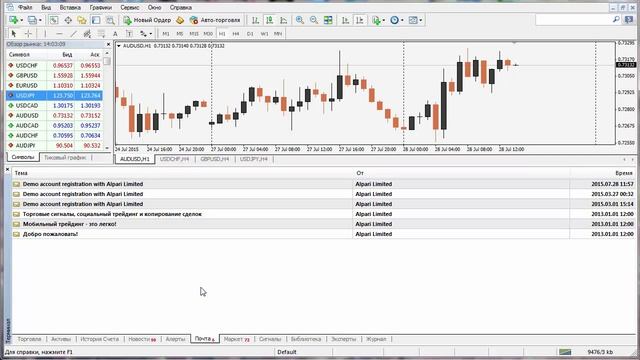Select the Horizontal Line drawing tool
The width and height of the screenshot is (640, 360).
[59, 33]
